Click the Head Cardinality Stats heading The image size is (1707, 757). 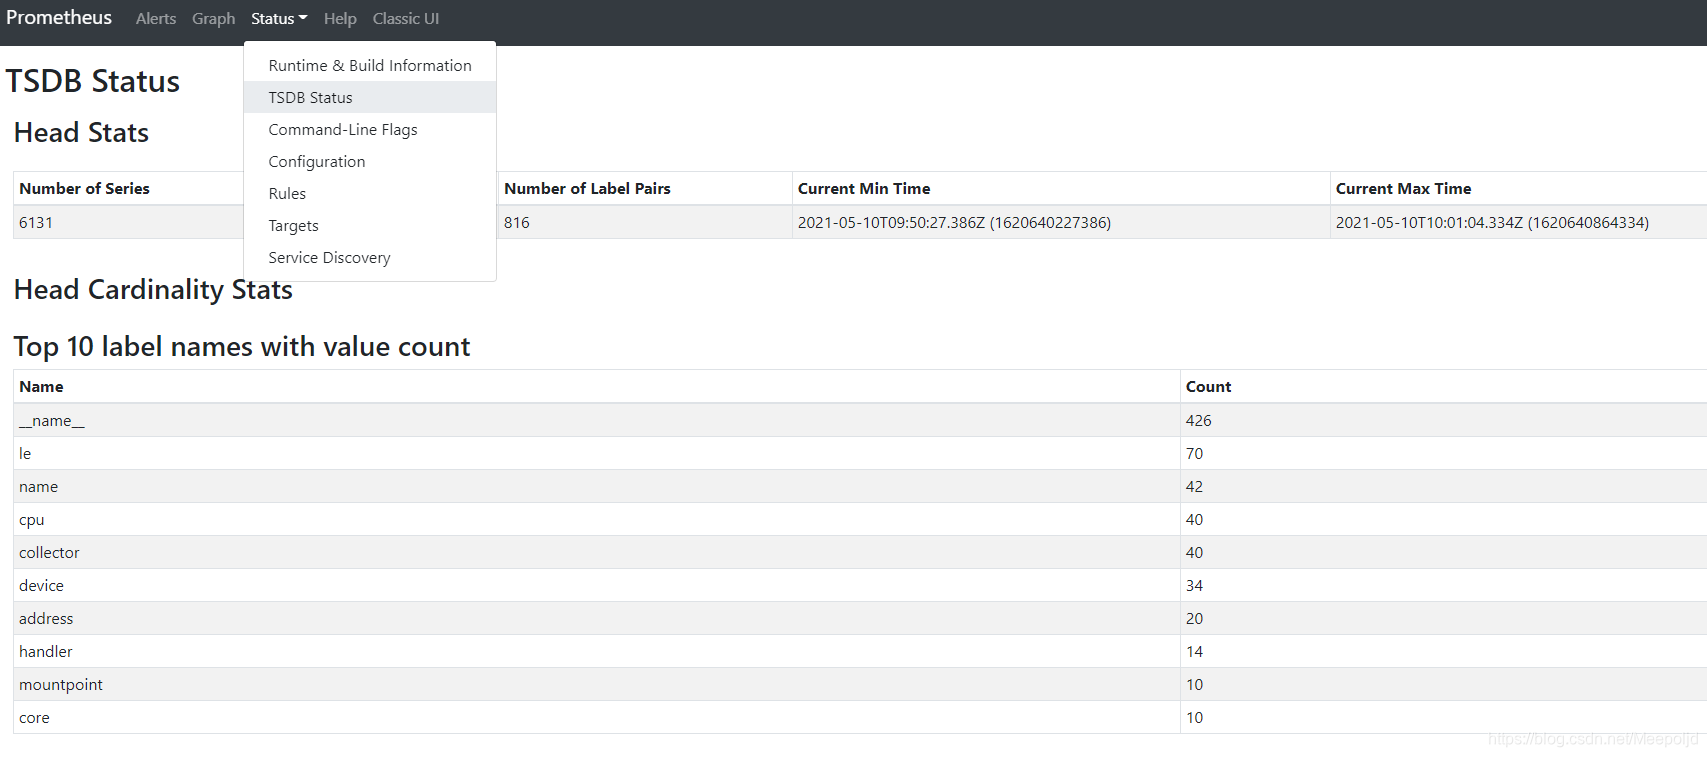point(153,290)
